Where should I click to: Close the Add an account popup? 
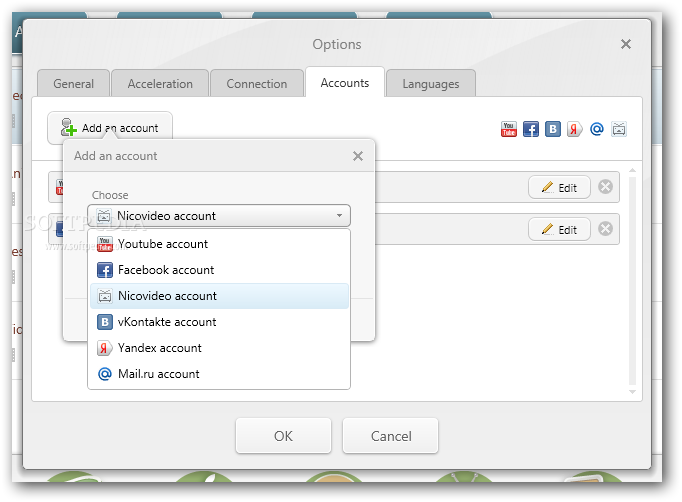coord(358,156)
